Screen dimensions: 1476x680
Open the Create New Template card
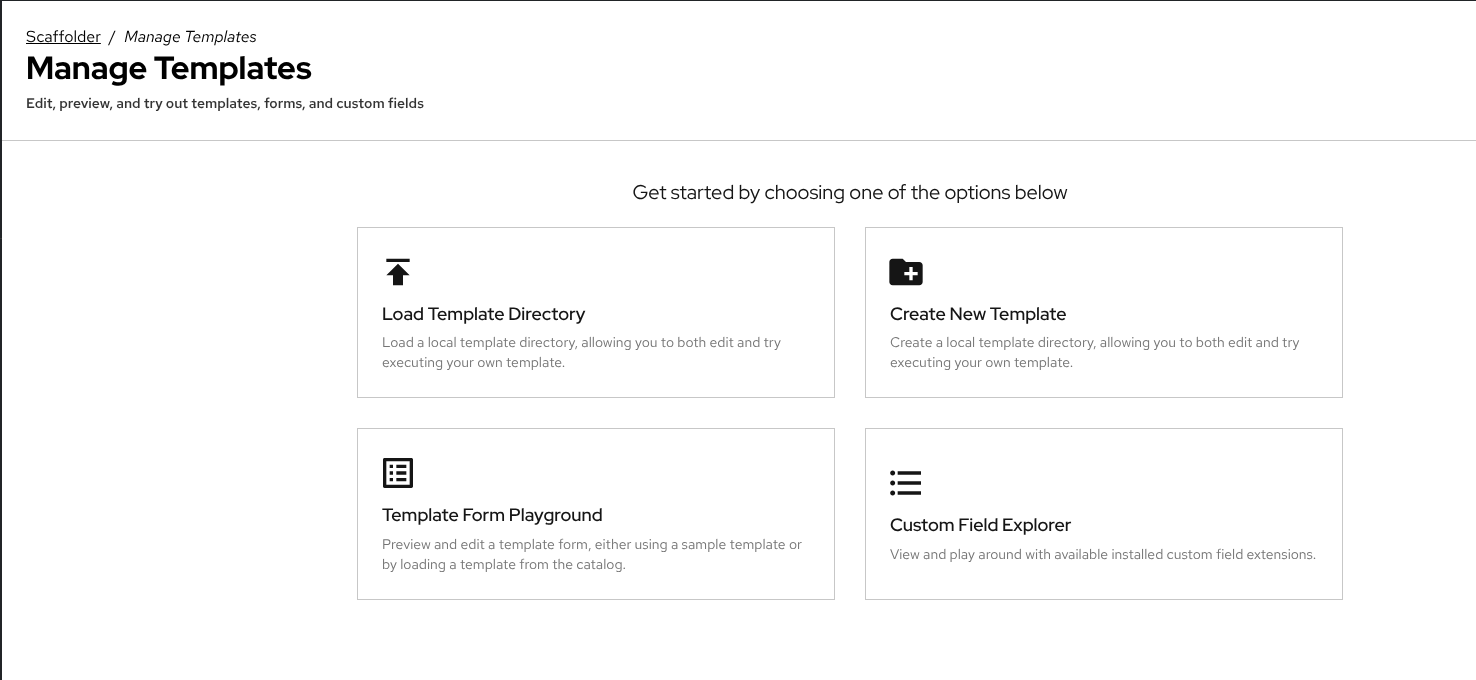tap(1104, 312)
